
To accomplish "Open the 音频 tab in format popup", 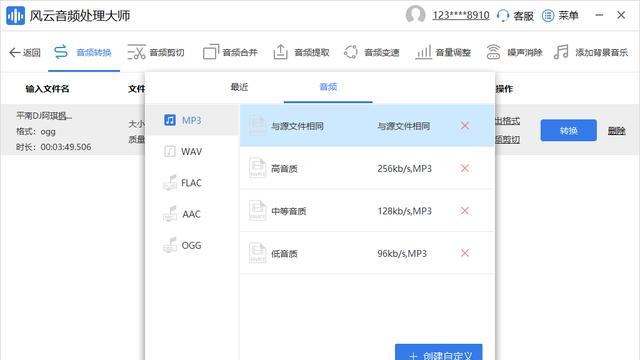I will point(328,87).
